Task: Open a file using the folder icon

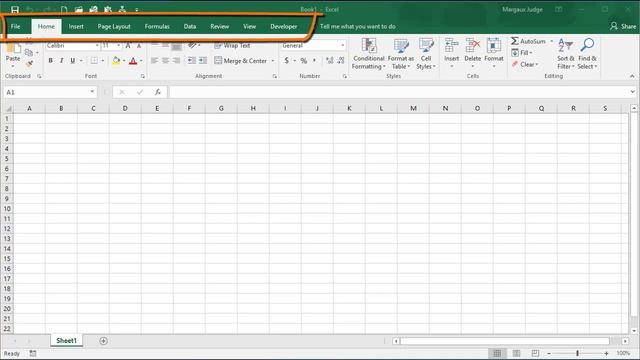Action: click(79, 9)
